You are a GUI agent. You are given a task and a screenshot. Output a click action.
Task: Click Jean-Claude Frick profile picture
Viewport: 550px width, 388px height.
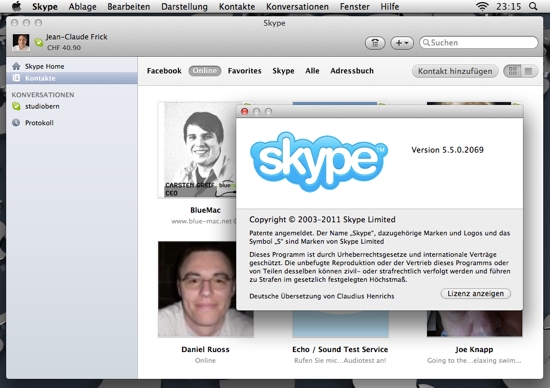(x=21, y=42)
